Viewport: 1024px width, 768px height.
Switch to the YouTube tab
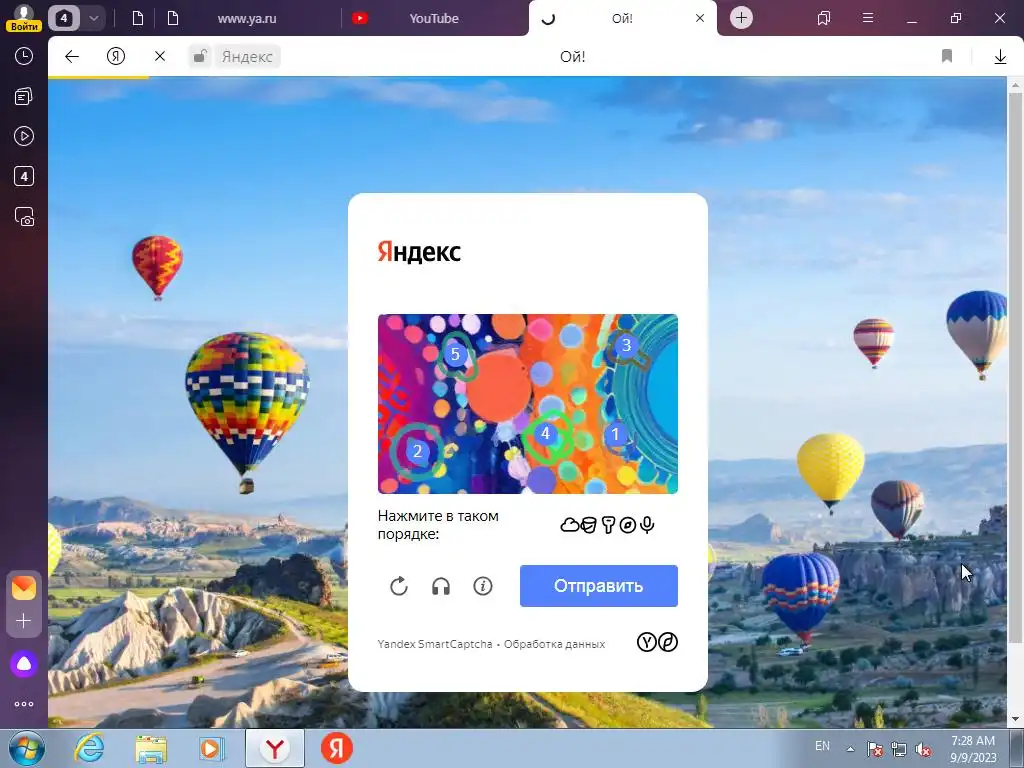point(434,18)
